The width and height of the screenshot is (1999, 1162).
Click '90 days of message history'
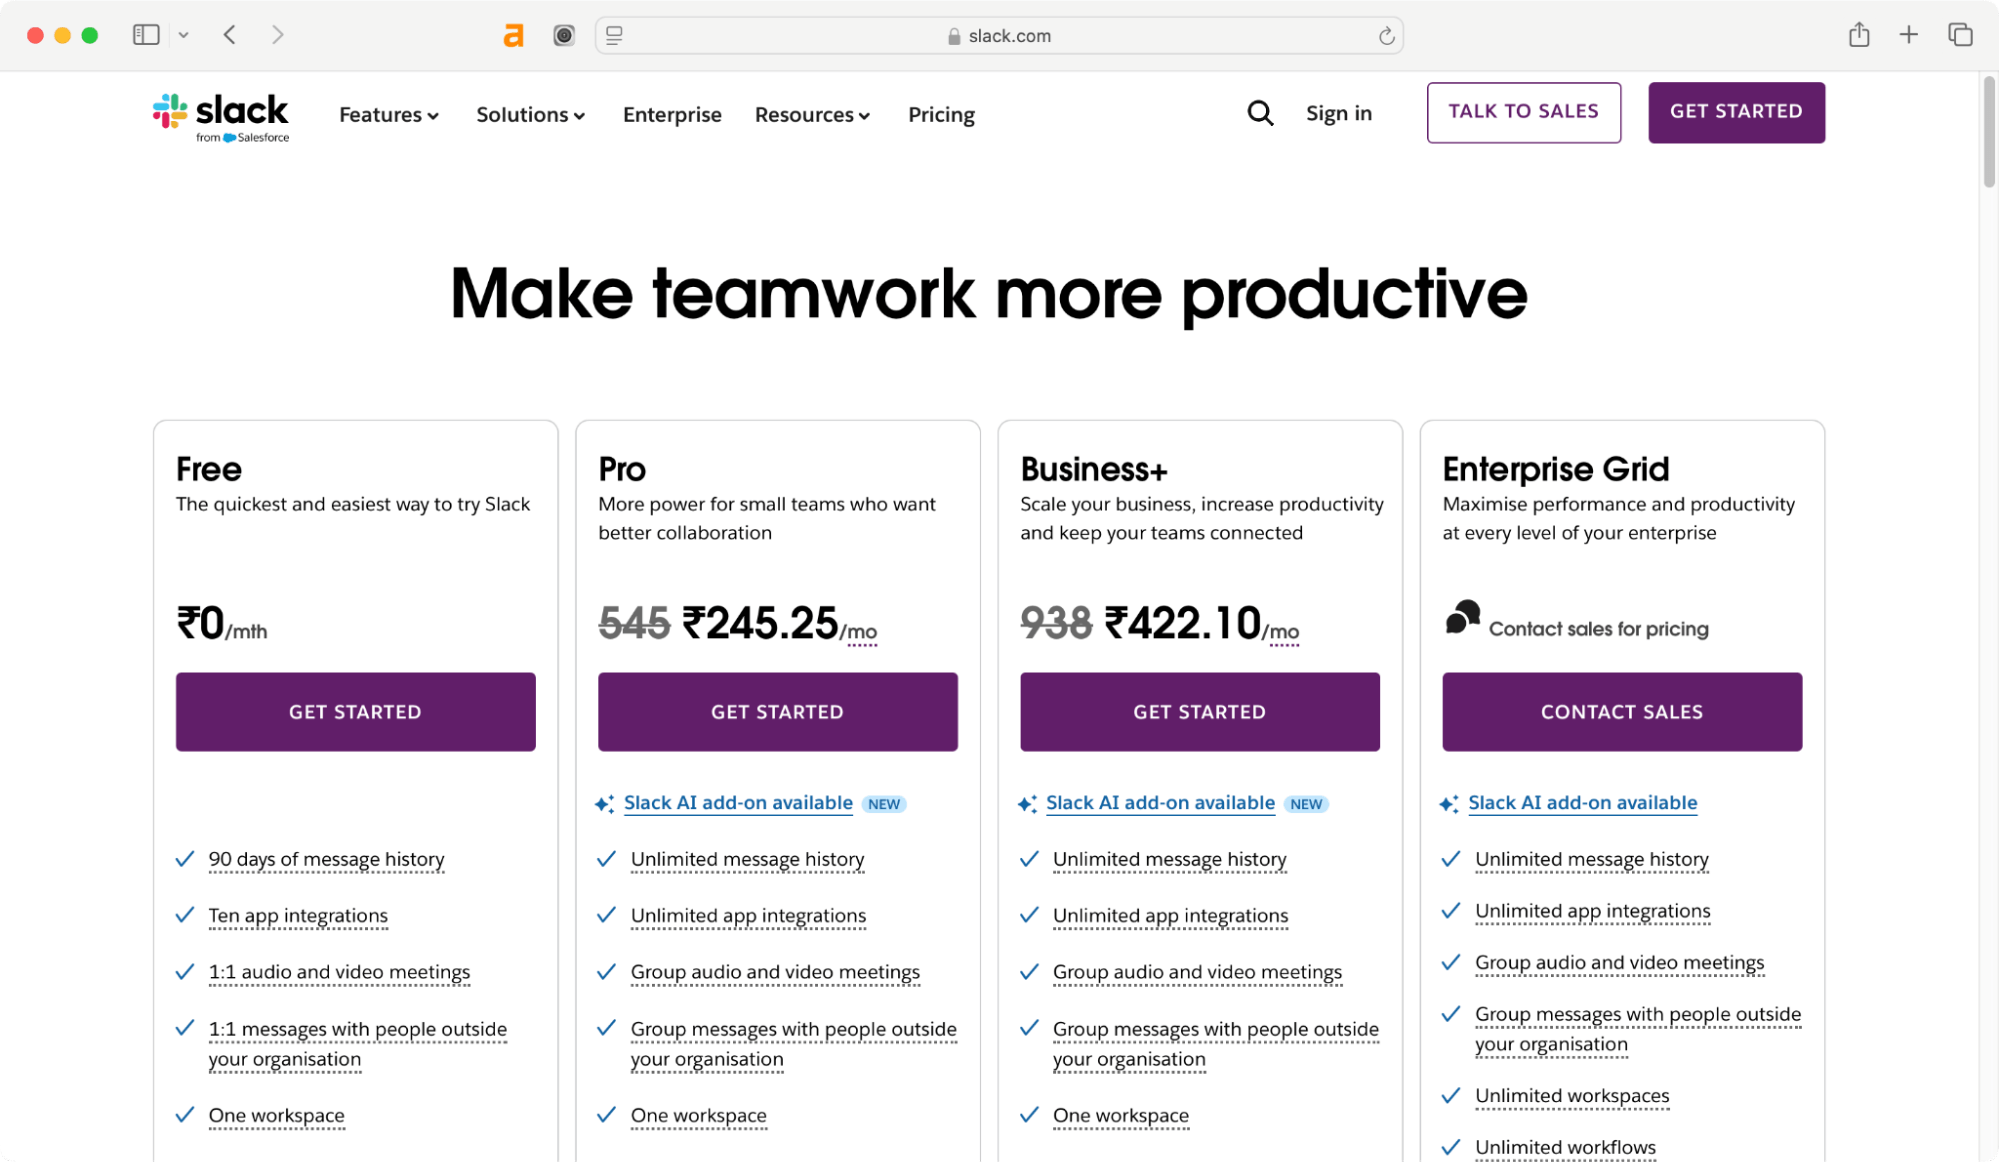click(x=326, y=860)
